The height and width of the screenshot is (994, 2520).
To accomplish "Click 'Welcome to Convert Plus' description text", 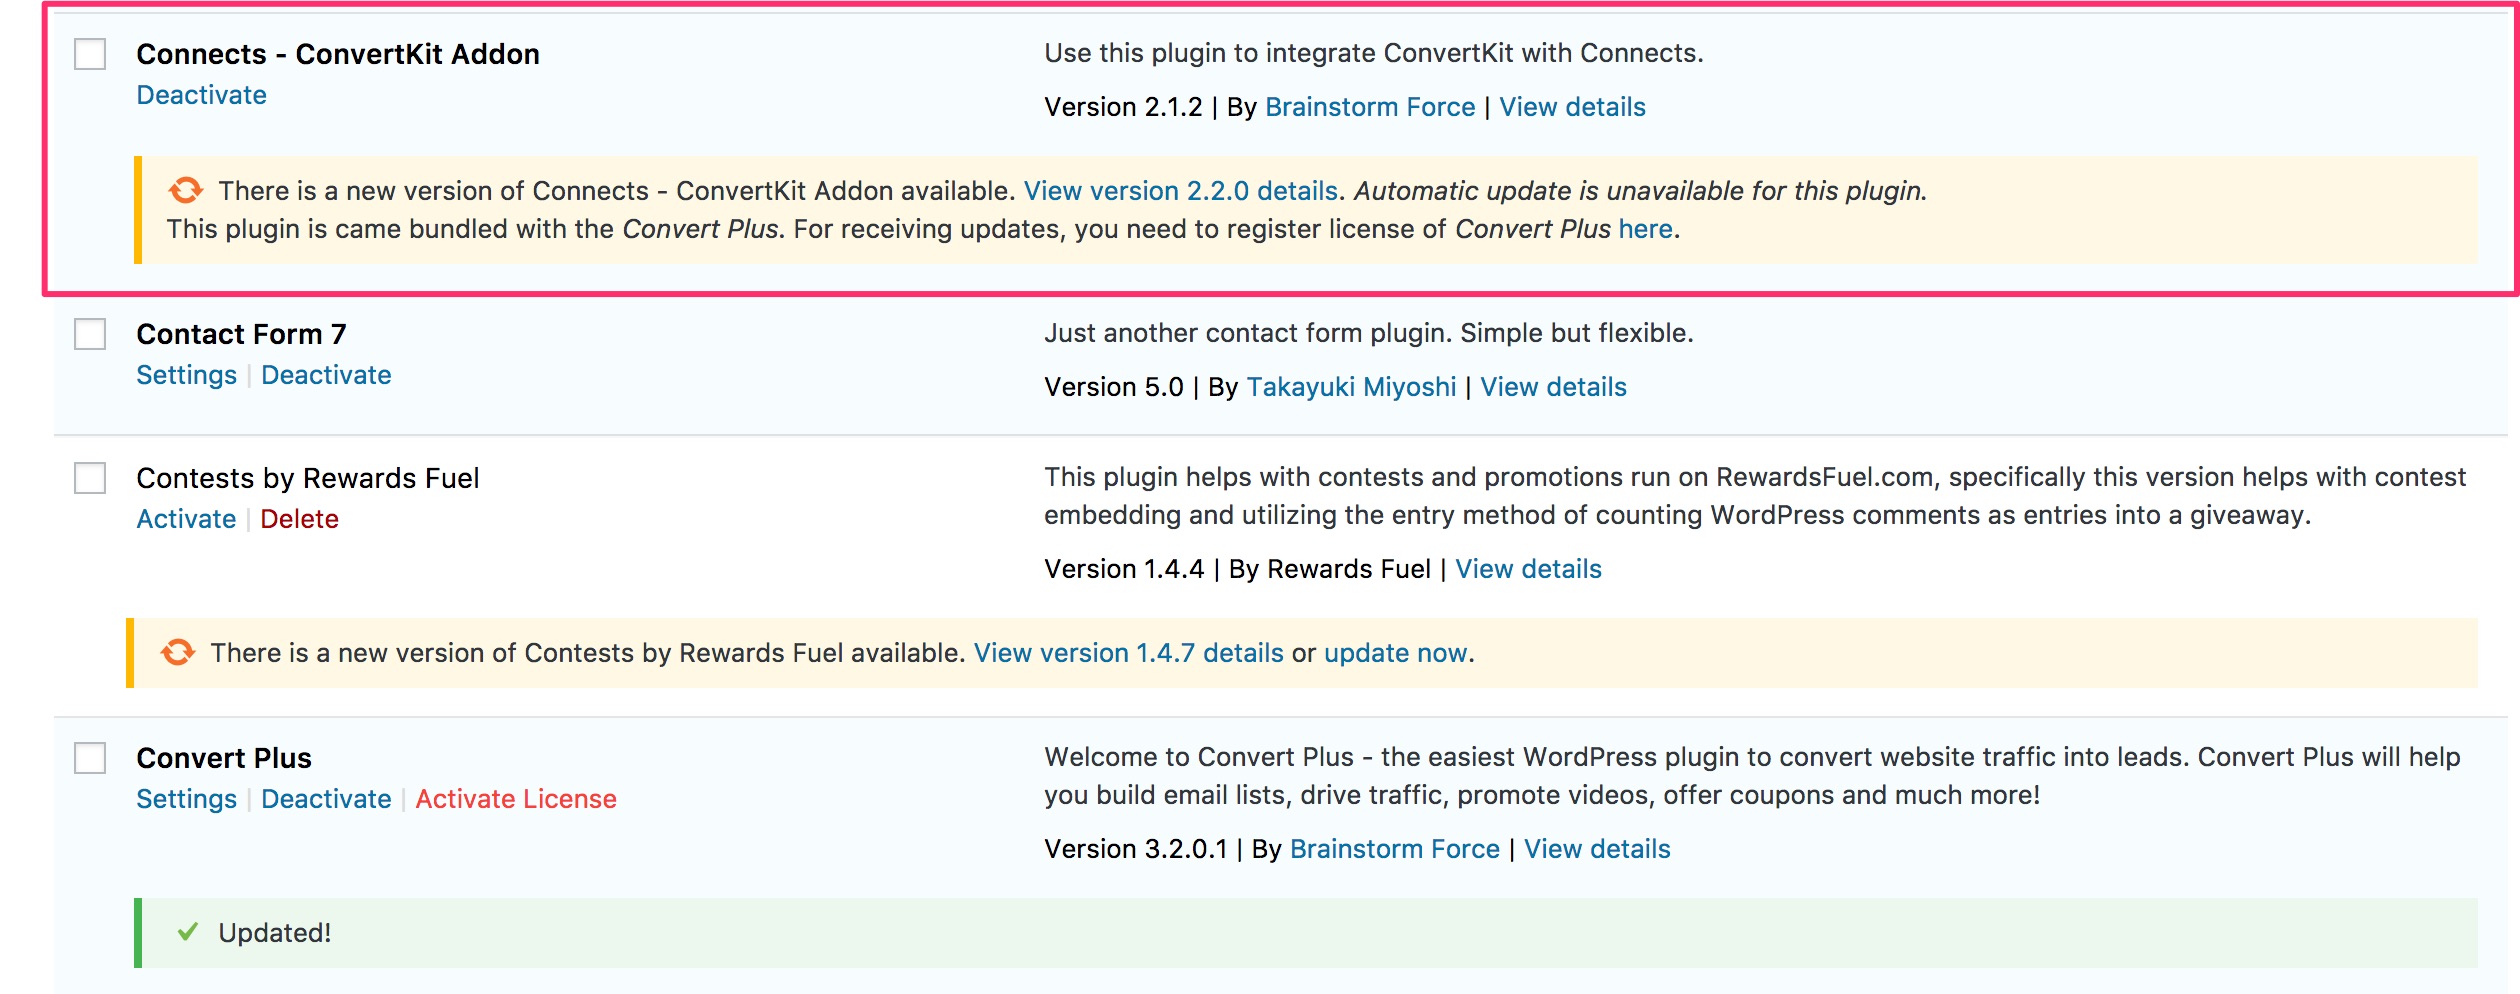I will pos(1752,776).
